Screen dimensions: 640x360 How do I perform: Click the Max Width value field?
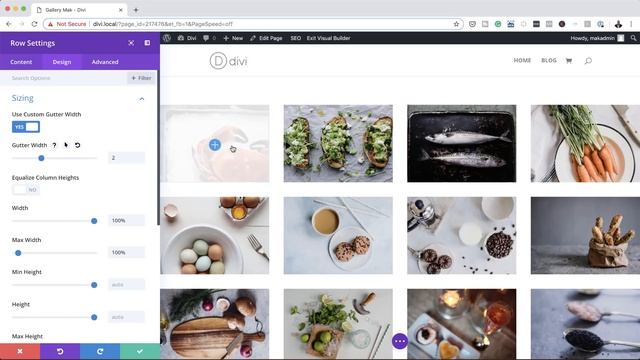click(x=127, y=253)
